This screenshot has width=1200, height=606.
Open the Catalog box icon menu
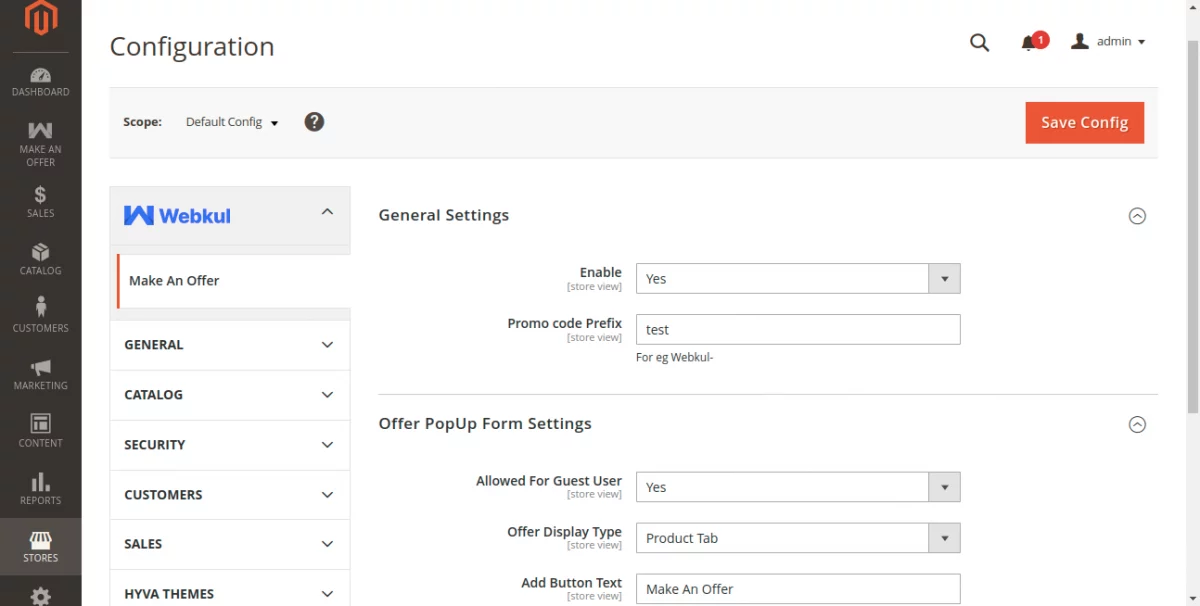[x=40, y=257]
